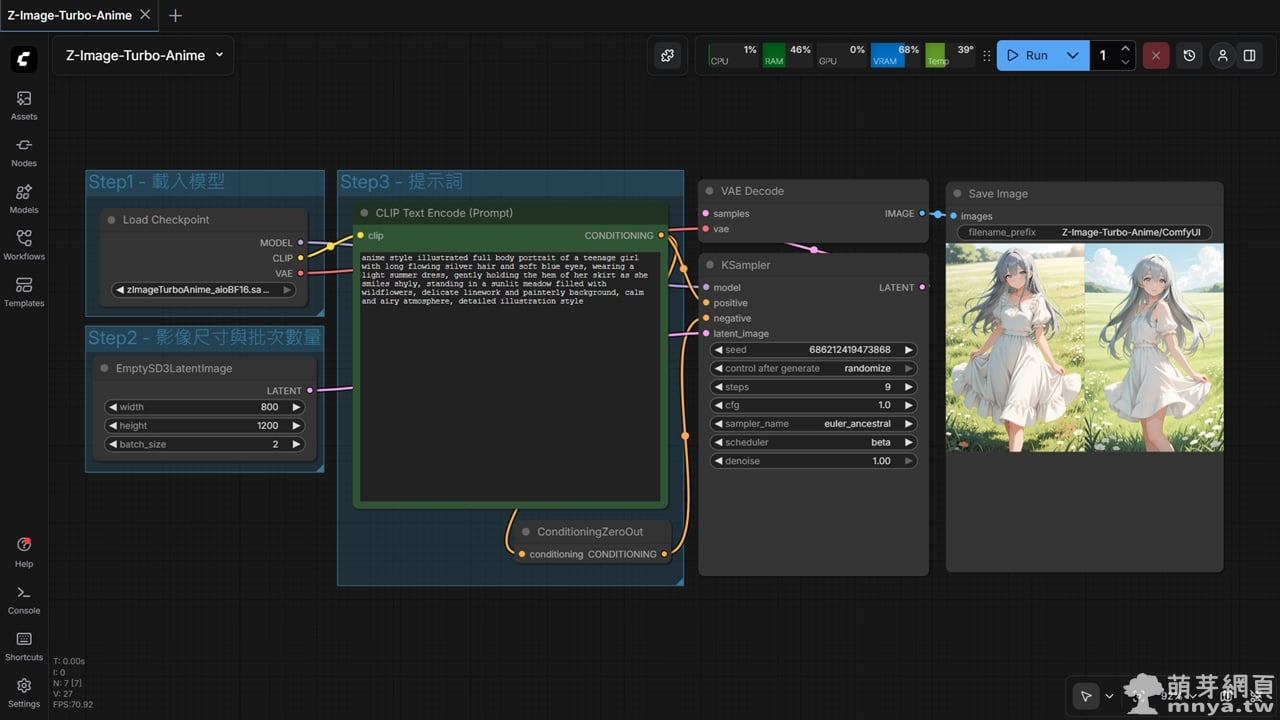
Task: Open the Models sidebar panel
Action: click(24, 198)
